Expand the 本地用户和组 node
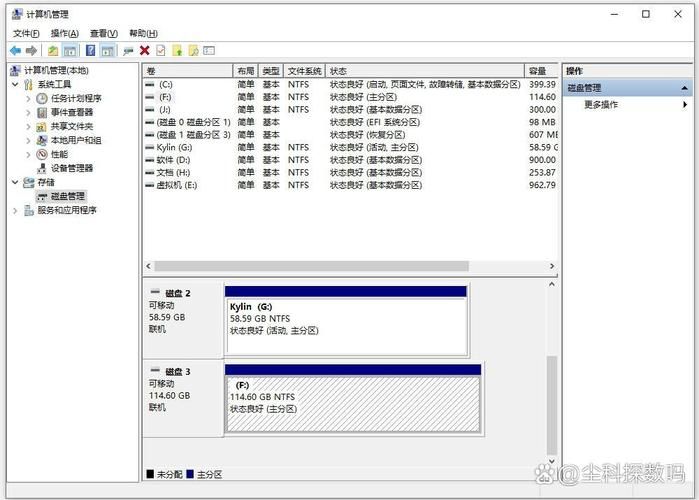 pyautogui.click(x=29, y=140)
